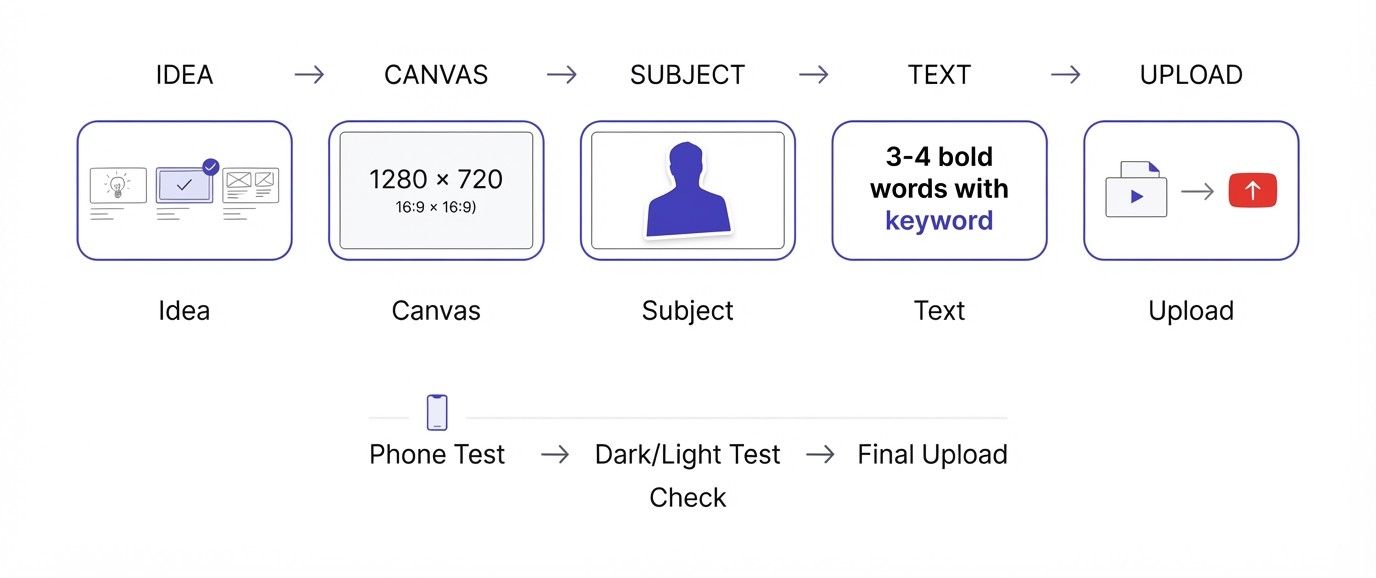Click the purple keyword text
This screenshot has height=578, width=1376.
939,221
